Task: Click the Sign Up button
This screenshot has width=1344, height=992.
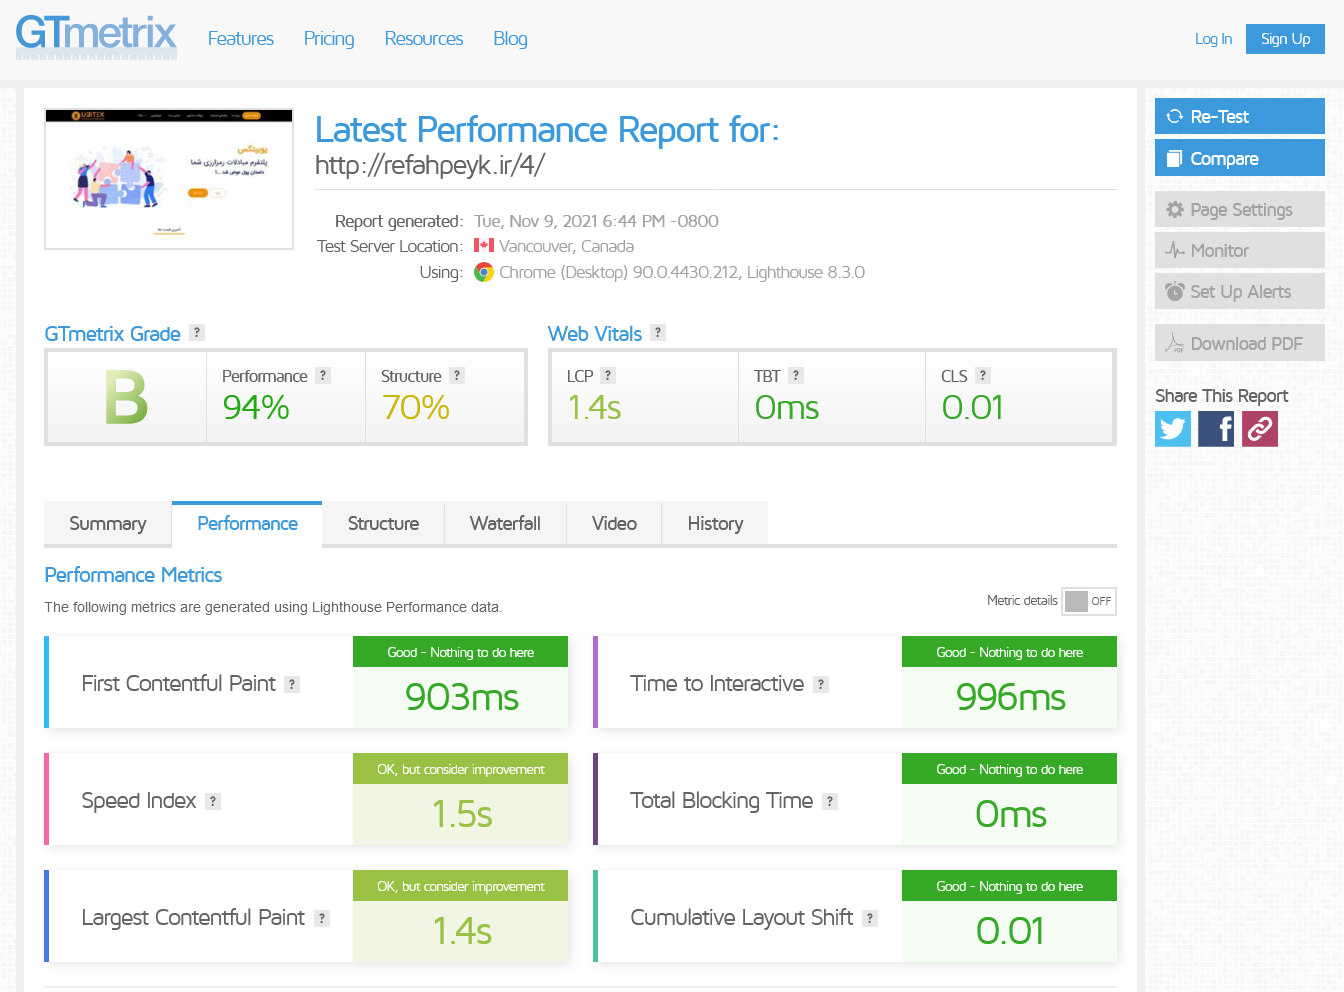Action: click(1285, 39)
